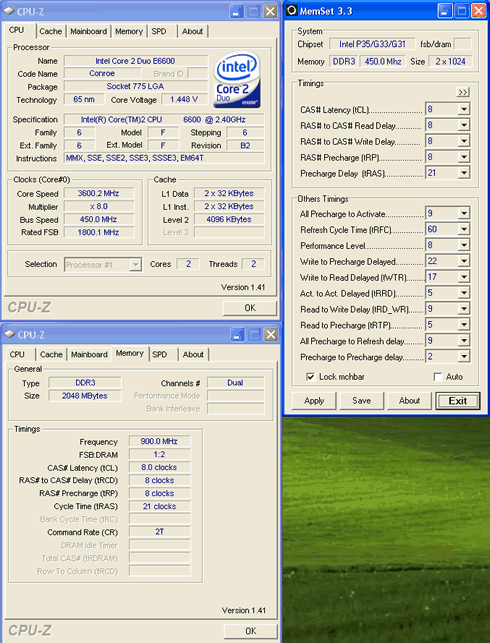490x643 pixels.
Task: Click the About button in MemSet
Action: tap(409, 401)
